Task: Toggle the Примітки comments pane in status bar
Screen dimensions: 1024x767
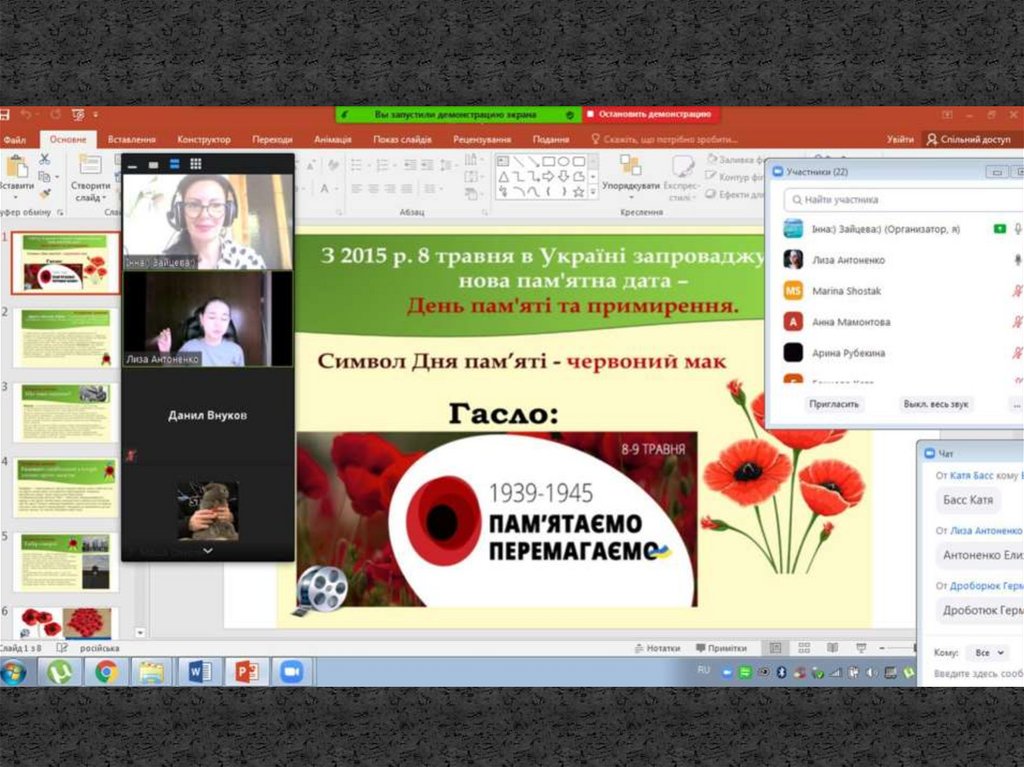Action: click(x=721, y=648)
